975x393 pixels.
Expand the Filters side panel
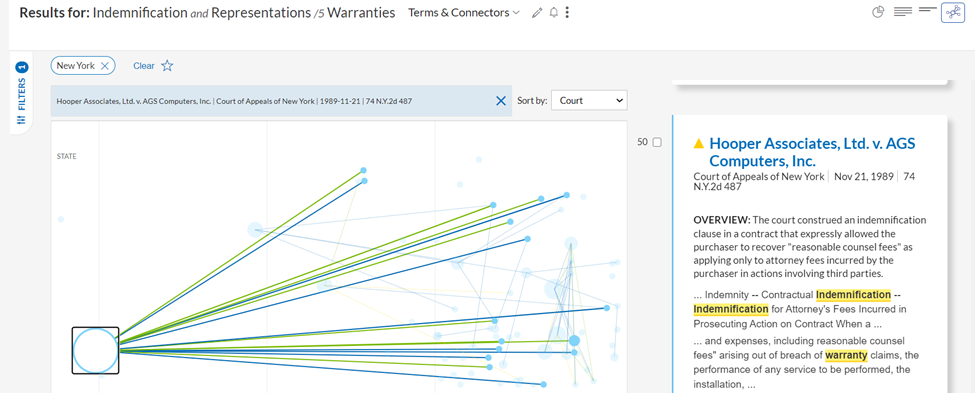click(x=22, y=93)
